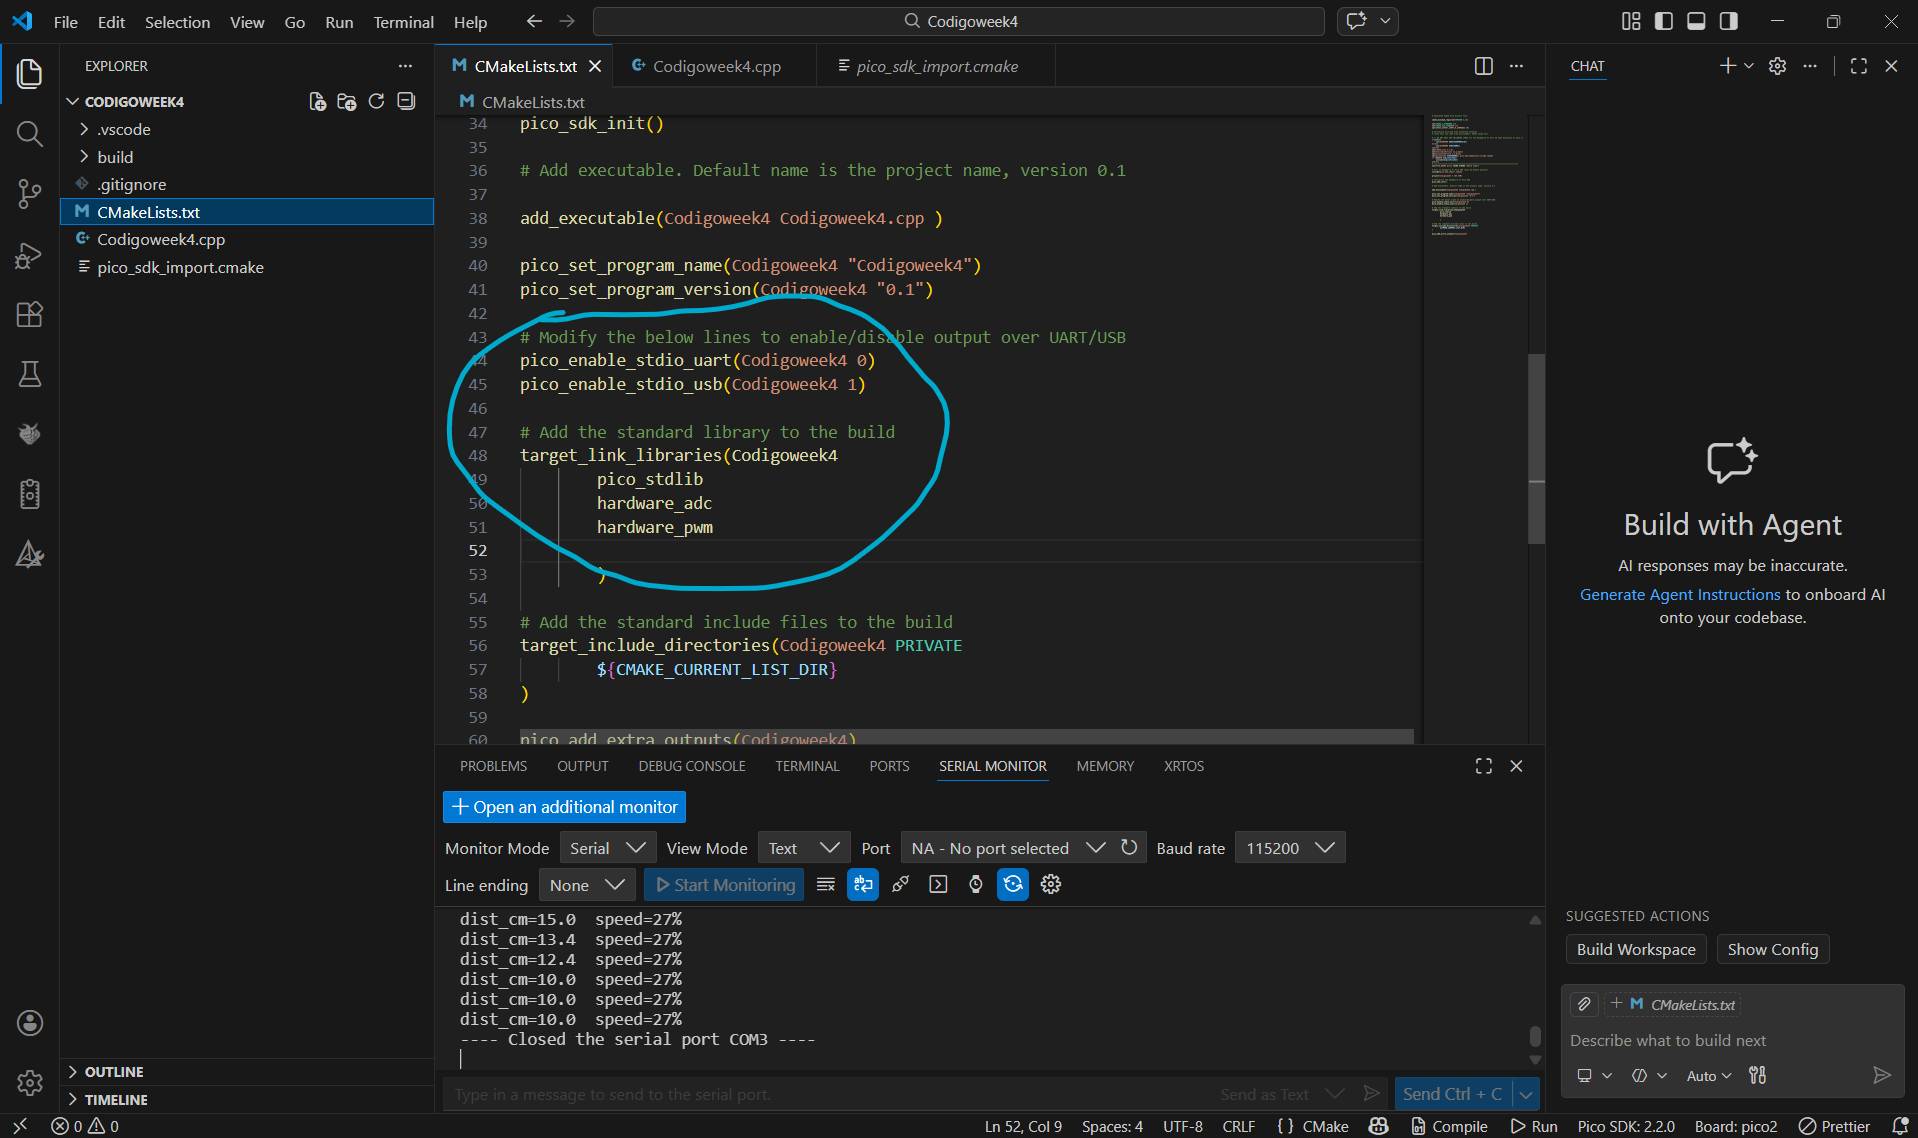
Task: Click the Generate Agent Instructions link
Action: click(1680, 594)
